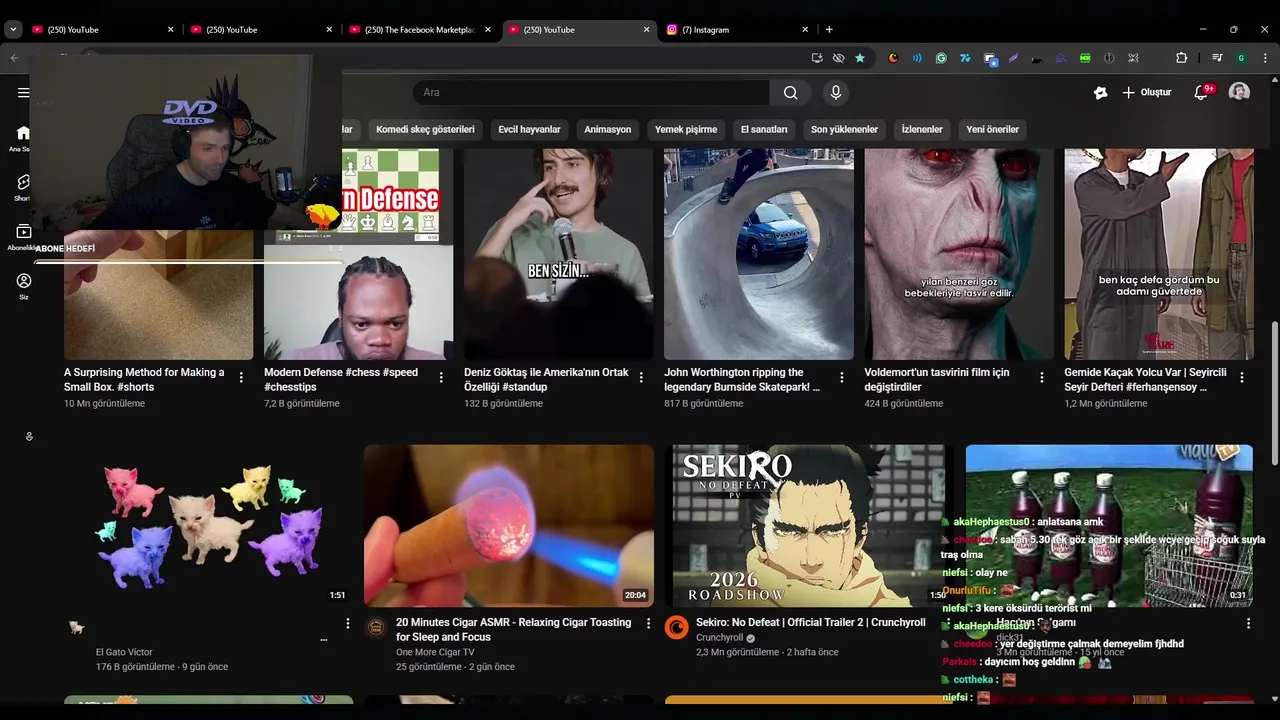Open the Crunchyroll channel avatar

tap(677, 627)
